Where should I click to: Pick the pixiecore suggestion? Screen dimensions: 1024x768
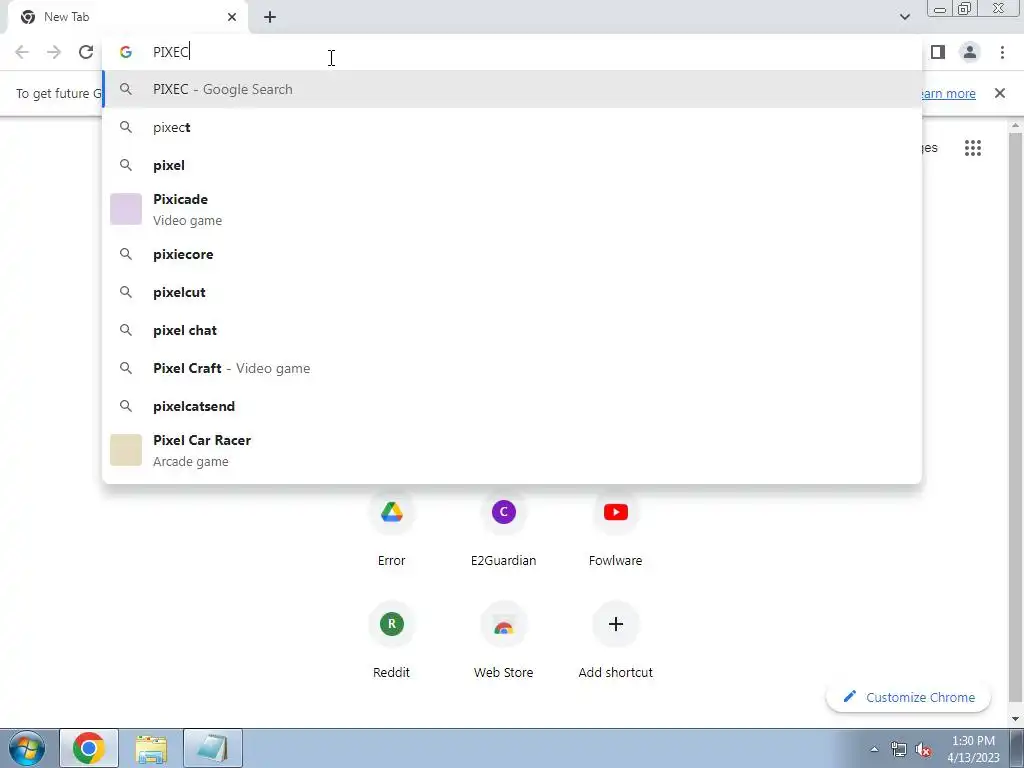click(512, 254)
